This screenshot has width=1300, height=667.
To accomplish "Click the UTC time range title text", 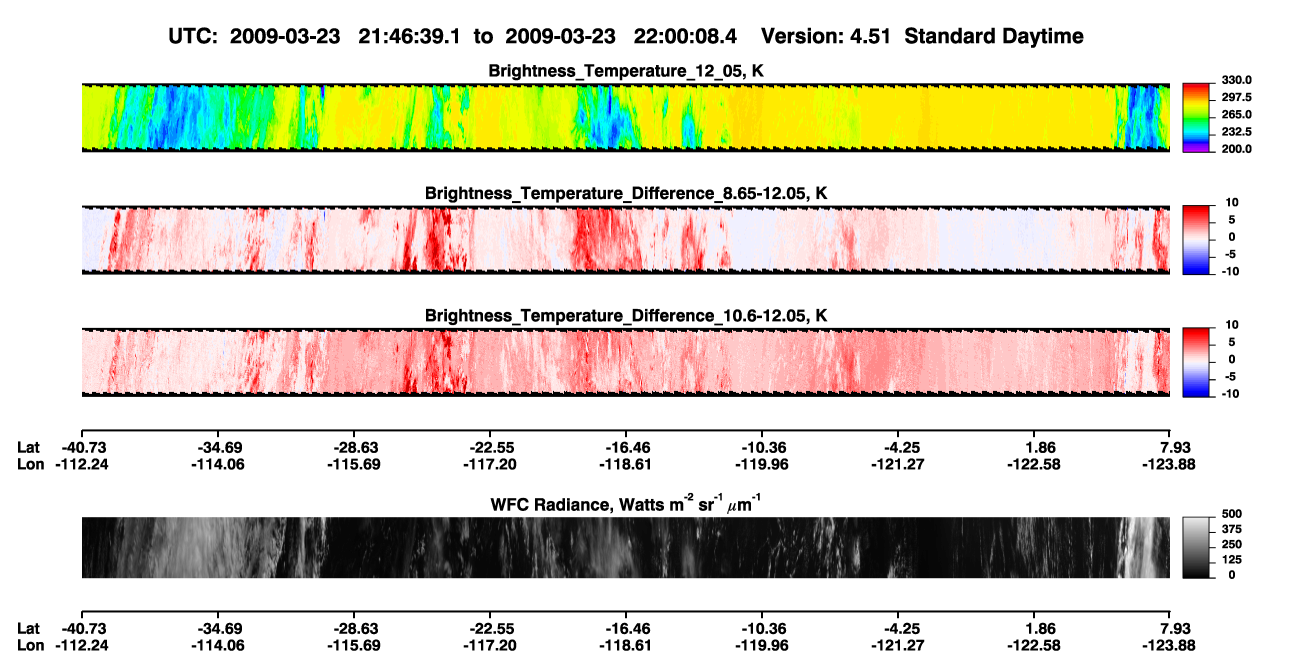I will pos(625,36).
